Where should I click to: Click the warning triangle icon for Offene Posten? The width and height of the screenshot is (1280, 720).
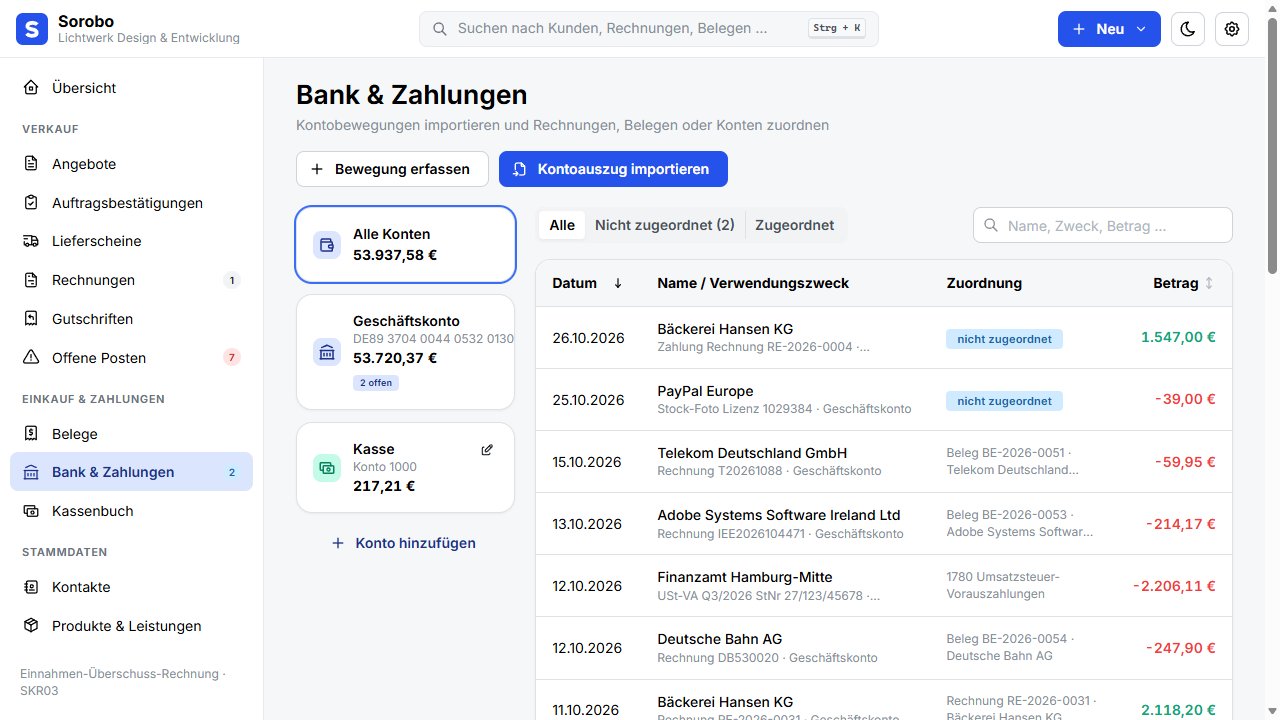coord(32,358)
